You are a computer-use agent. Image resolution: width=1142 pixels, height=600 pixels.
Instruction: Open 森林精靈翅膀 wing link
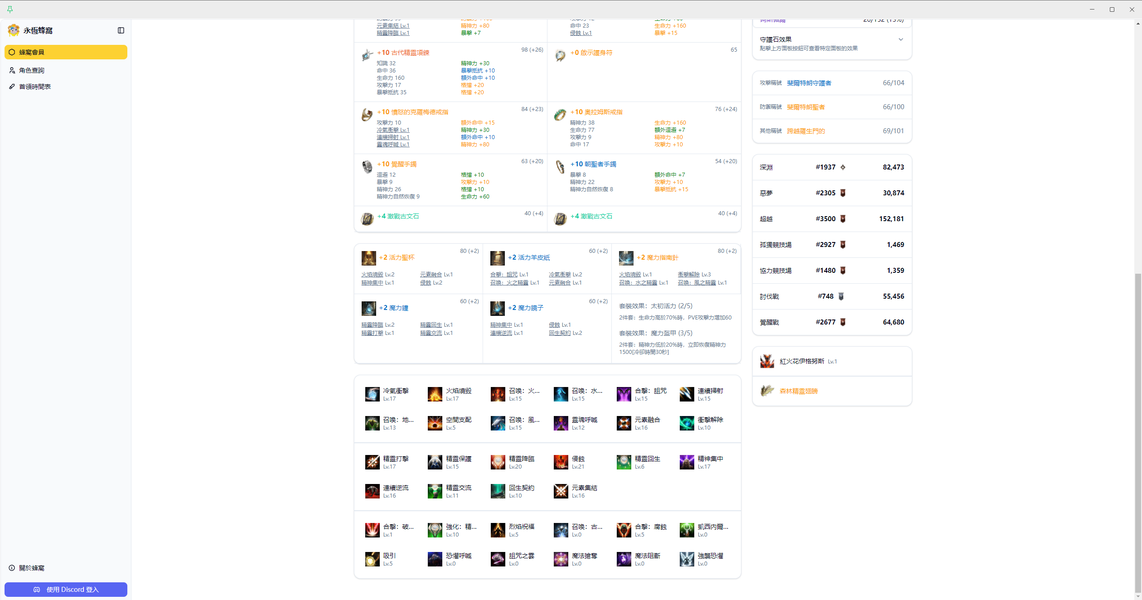(x=799, y=391)
